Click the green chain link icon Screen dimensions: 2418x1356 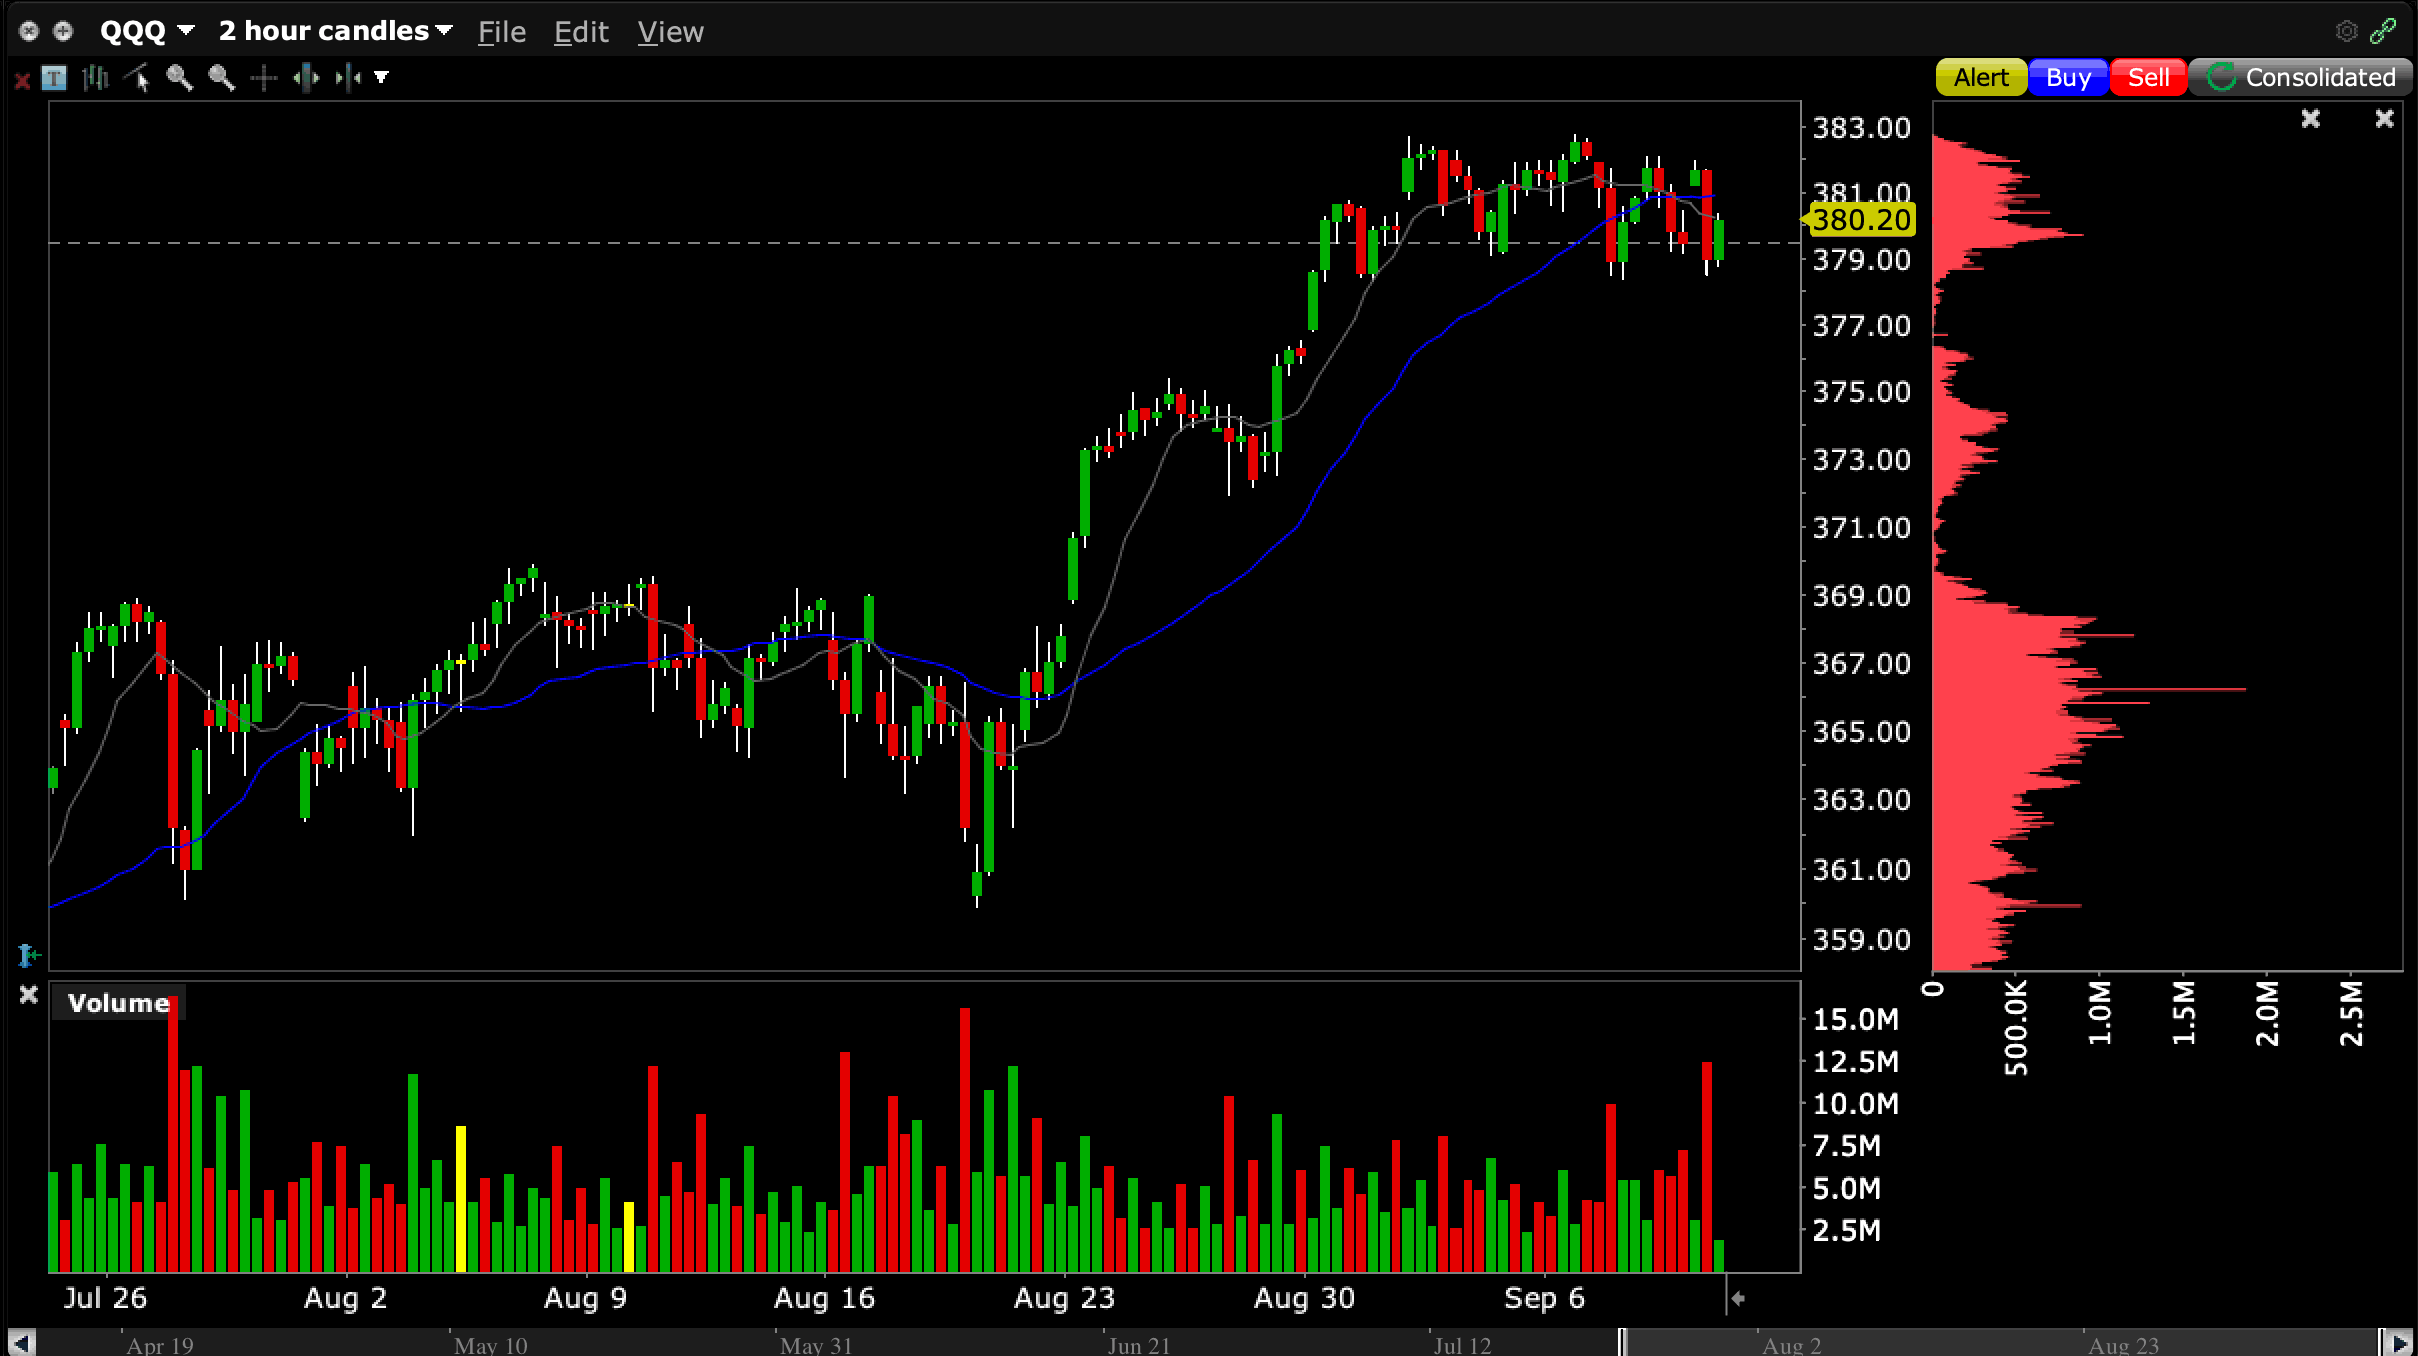click(2384, 32)
